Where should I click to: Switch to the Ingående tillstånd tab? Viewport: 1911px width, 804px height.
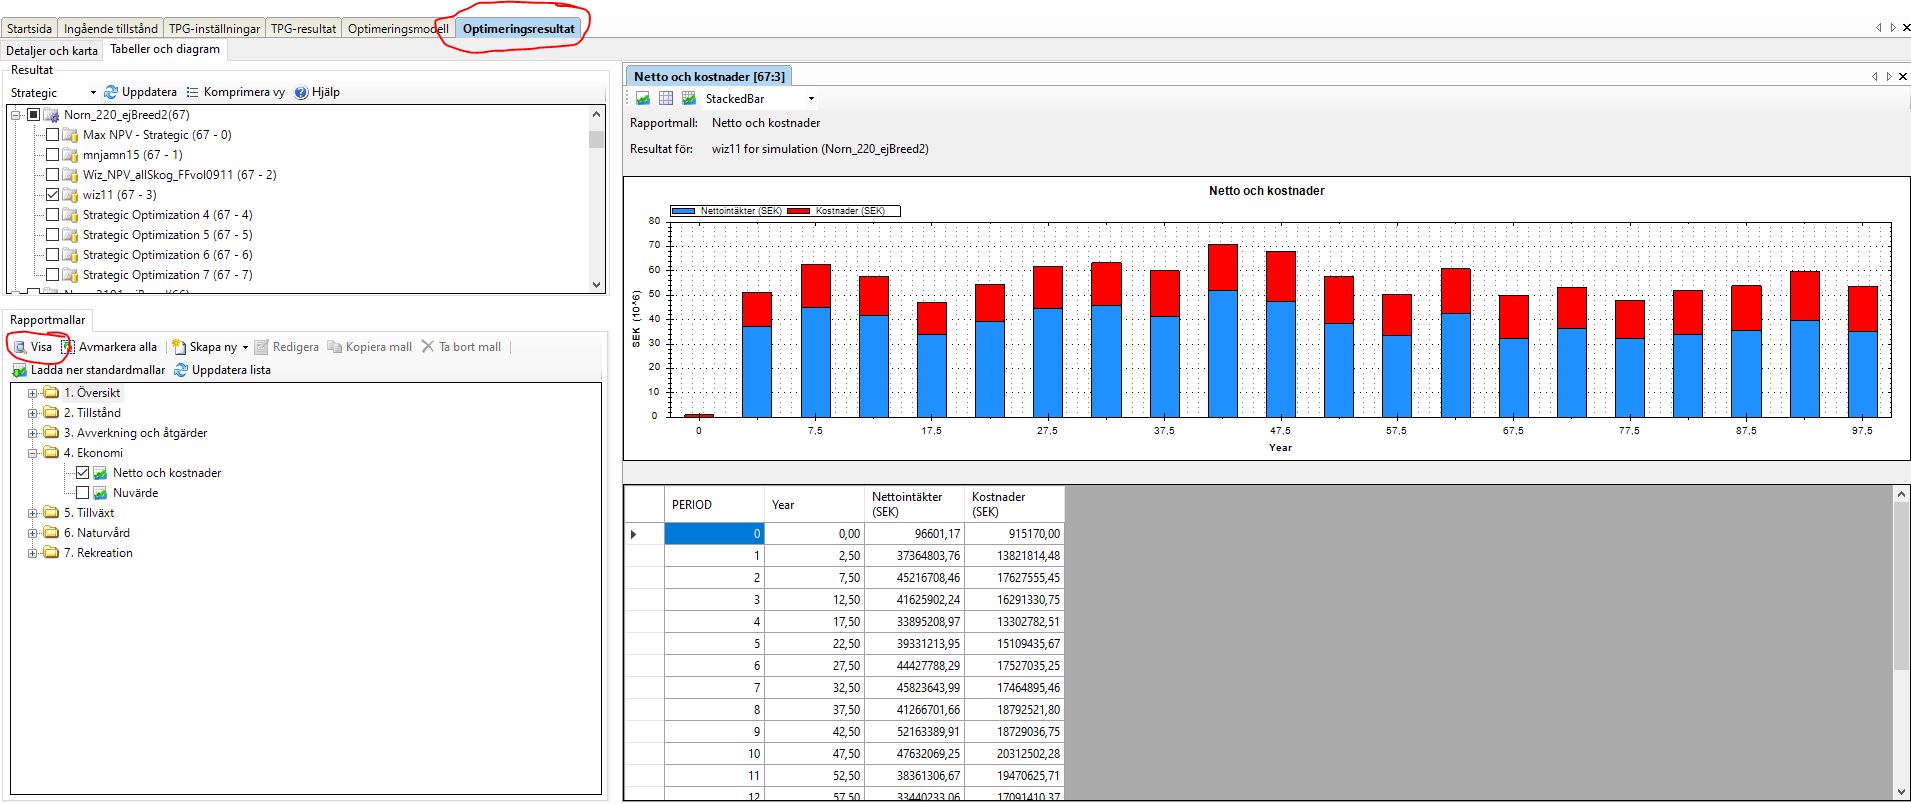pos(111,29)
